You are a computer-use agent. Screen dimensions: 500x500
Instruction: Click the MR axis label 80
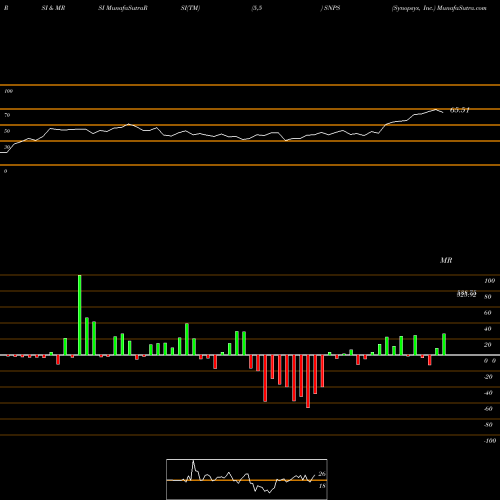pos(488,297)
